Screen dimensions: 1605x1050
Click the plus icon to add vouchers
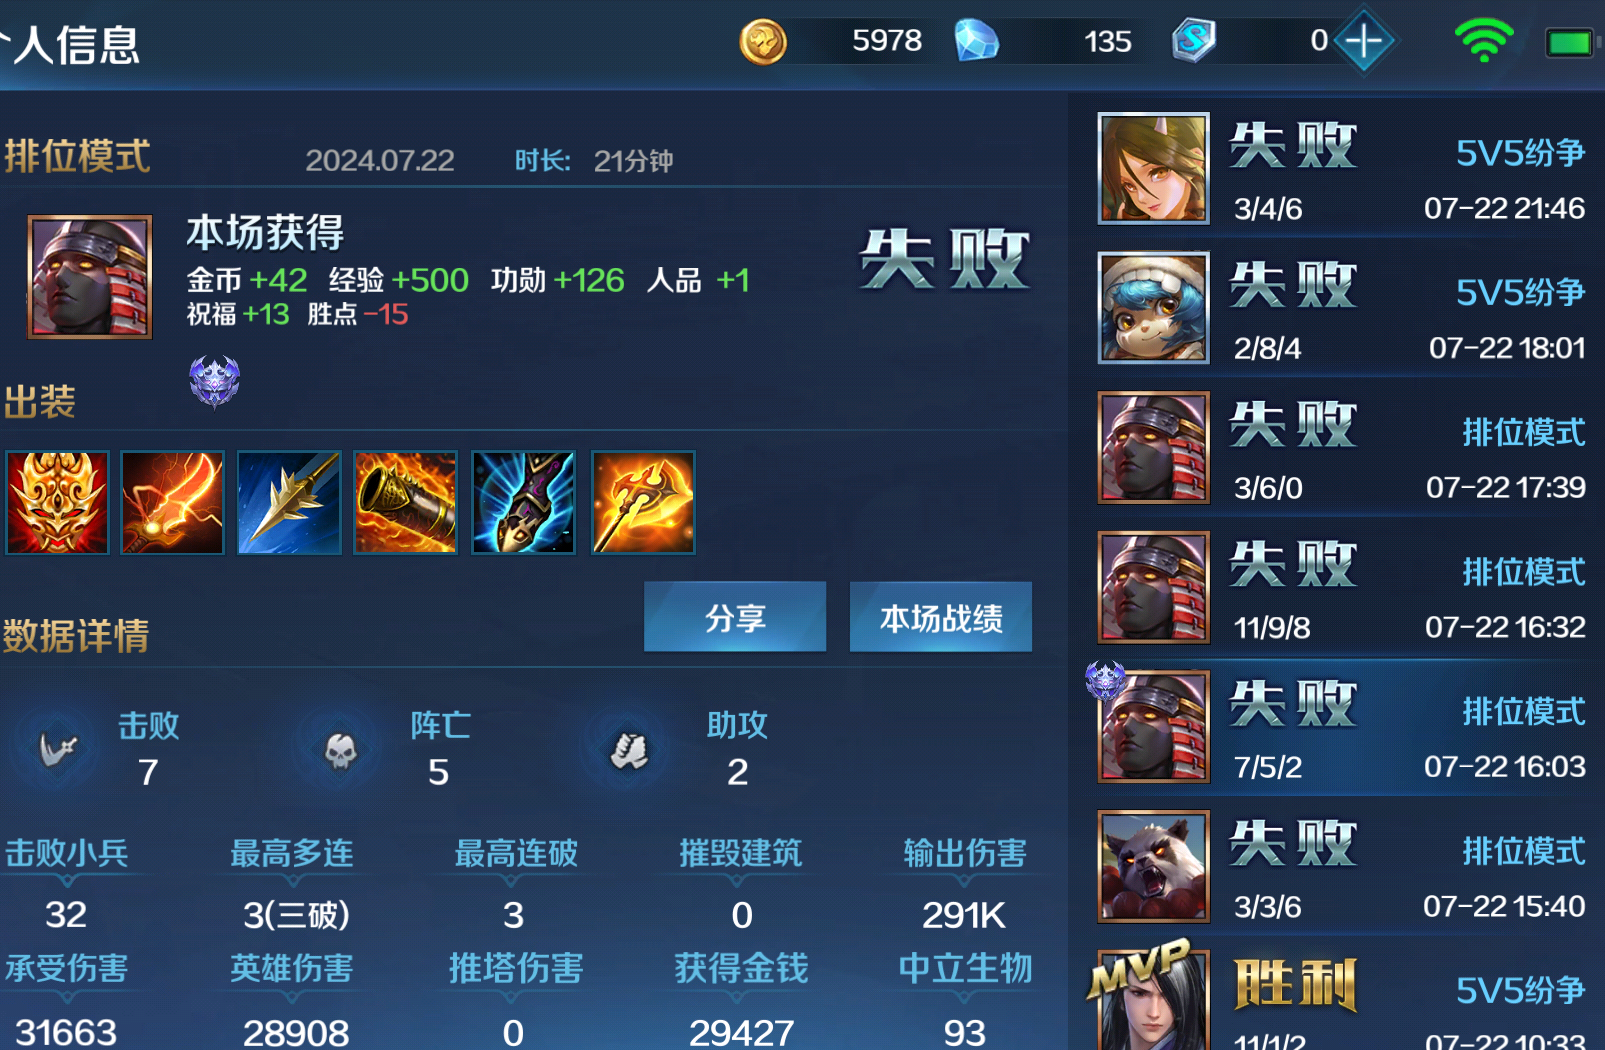click(1364, 41)
